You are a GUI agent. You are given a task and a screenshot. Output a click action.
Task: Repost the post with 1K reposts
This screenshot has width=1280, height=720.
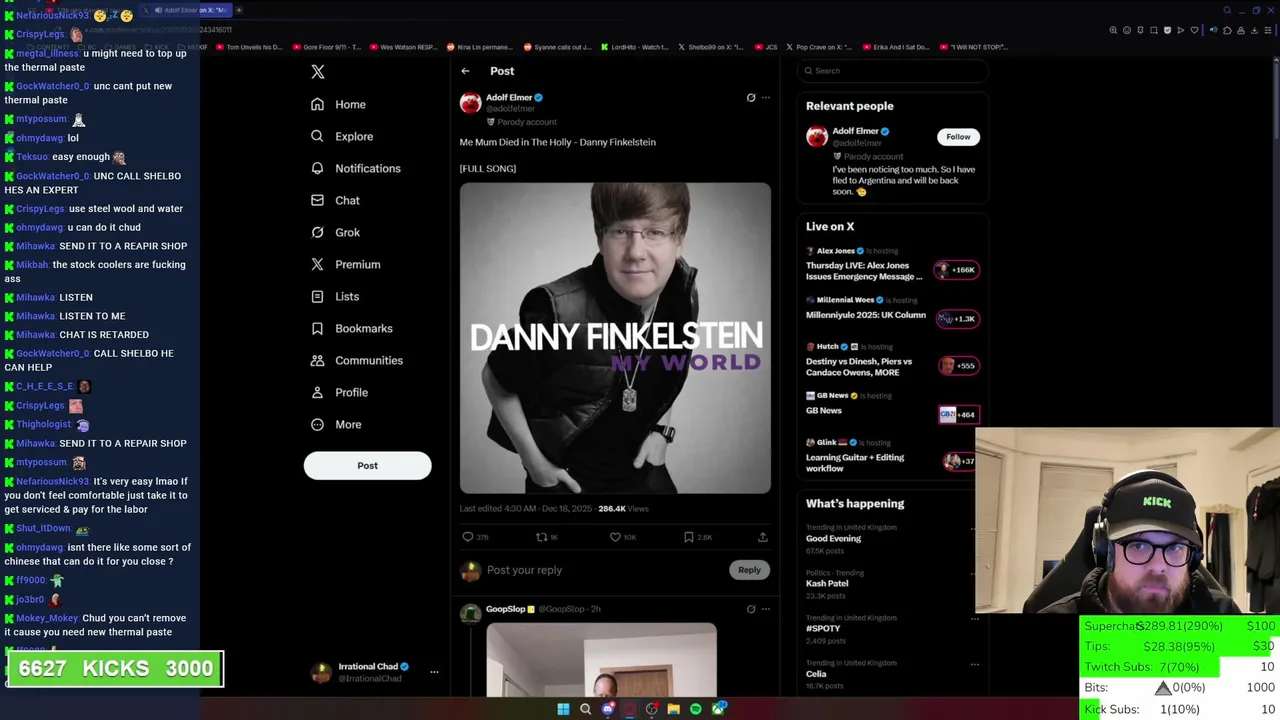547,537
